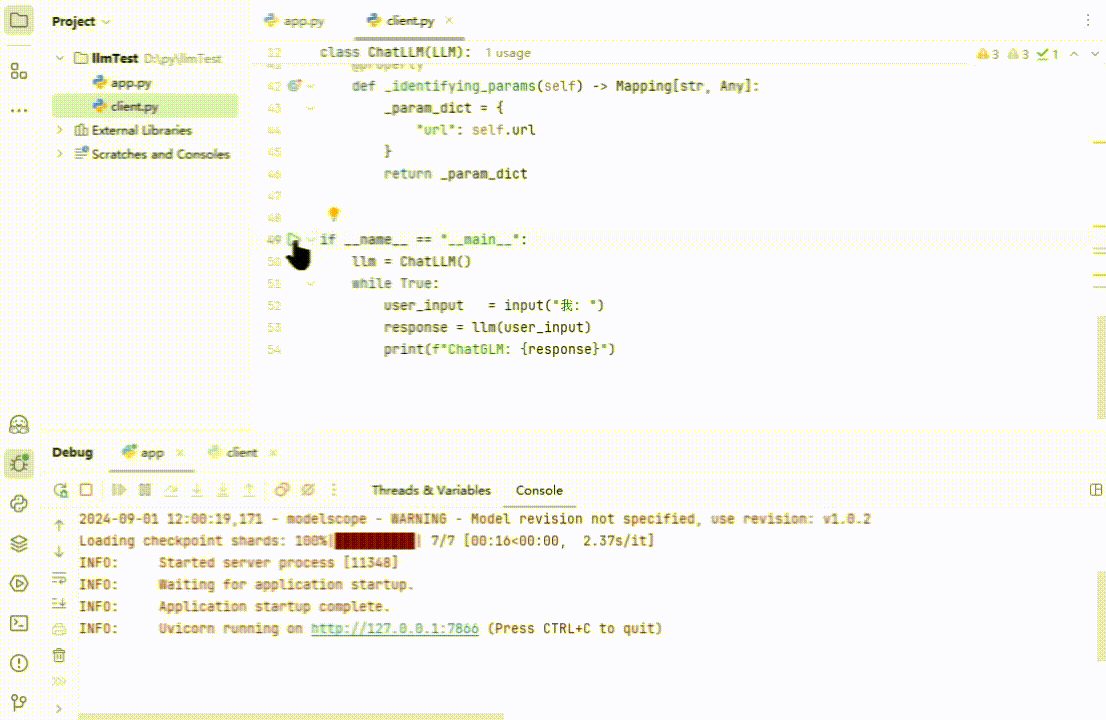The height and width of the screenshot is (720, 1106).
Task: Switch to the app.py editor tab
Action: pyautogui.click(x=294, y=21)
